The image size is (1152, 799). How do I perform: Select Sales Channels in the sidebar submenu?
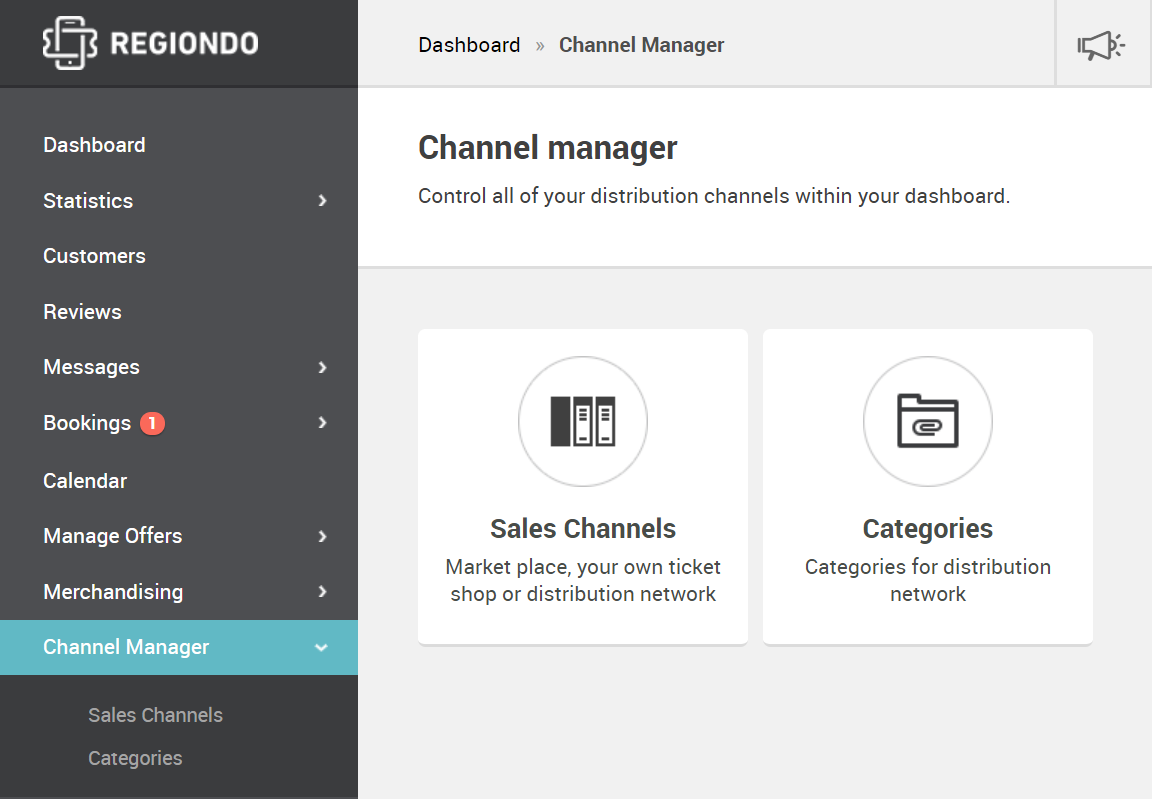pos(155,715)
